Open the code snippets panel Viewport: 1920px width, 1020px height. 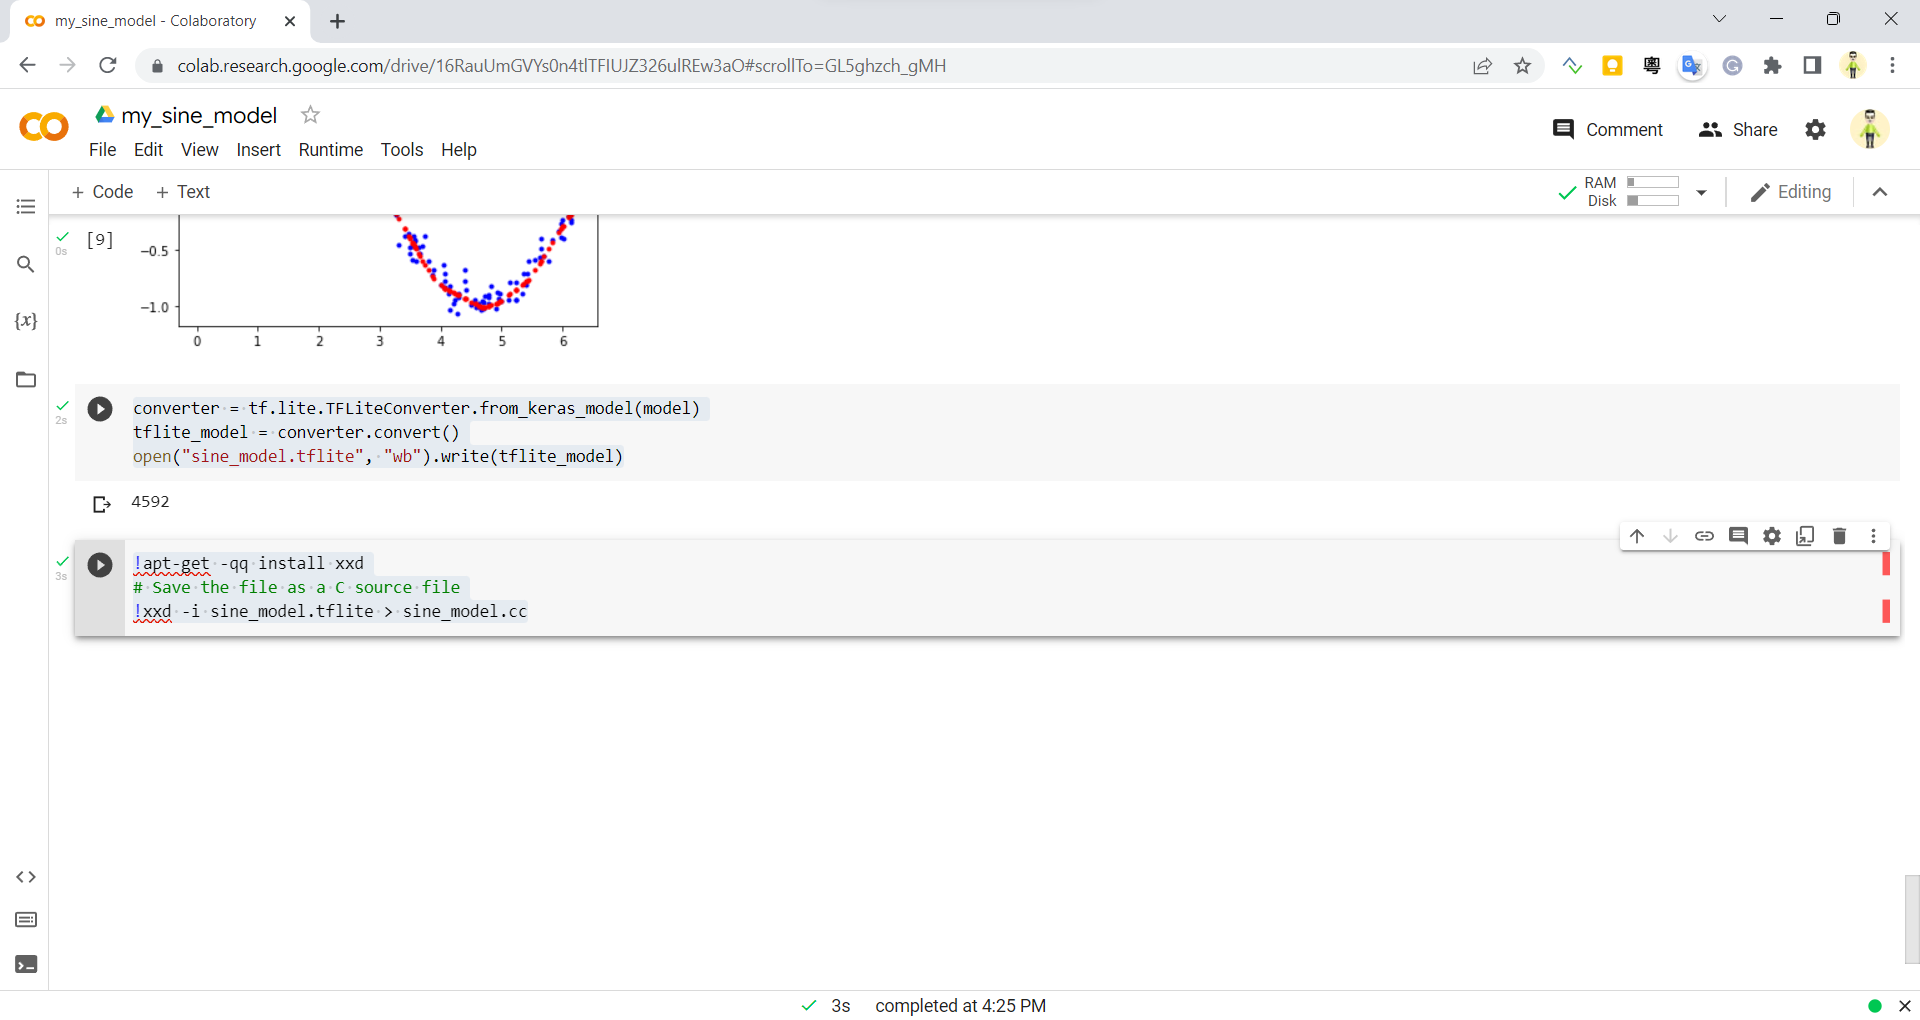pyautogui.click(x=26, y=877)
